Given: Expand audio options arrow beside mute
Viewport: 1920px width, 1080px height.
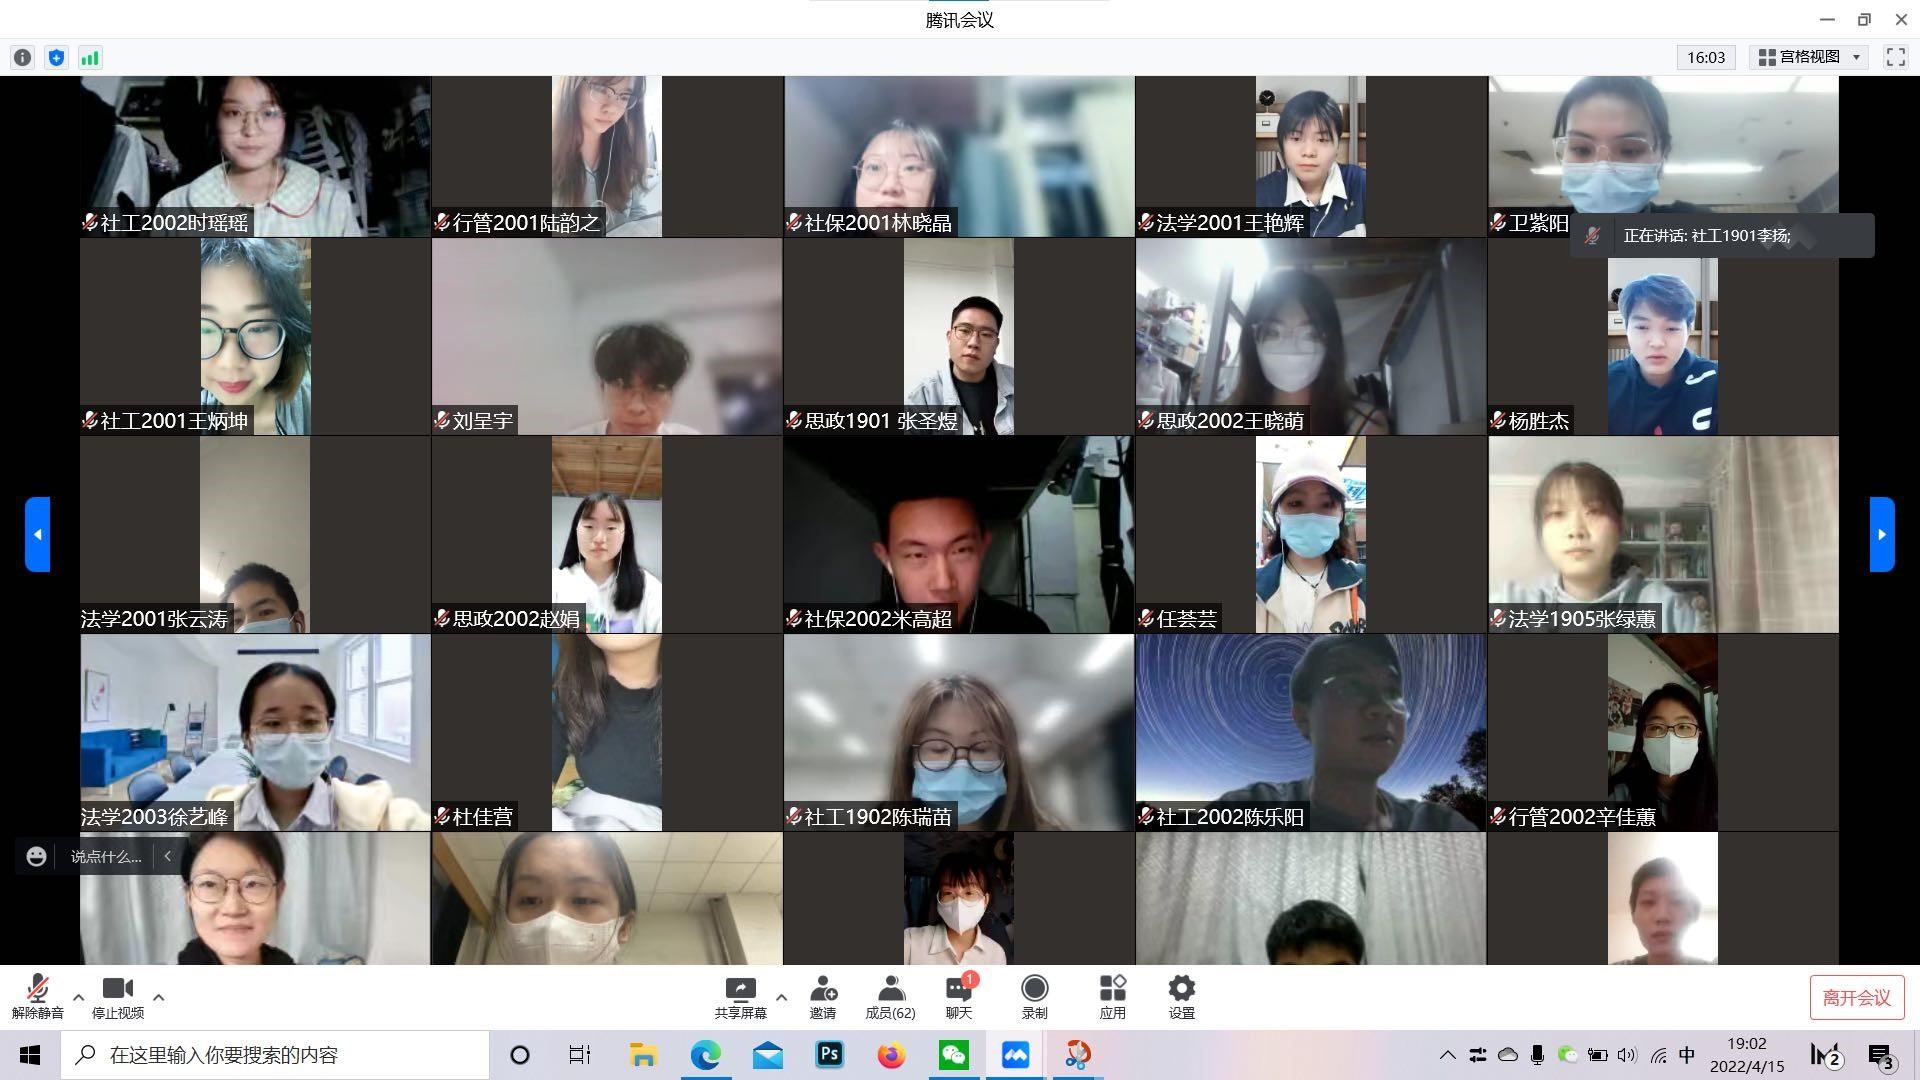Looking at the screenshot, I should pos(78,997).
